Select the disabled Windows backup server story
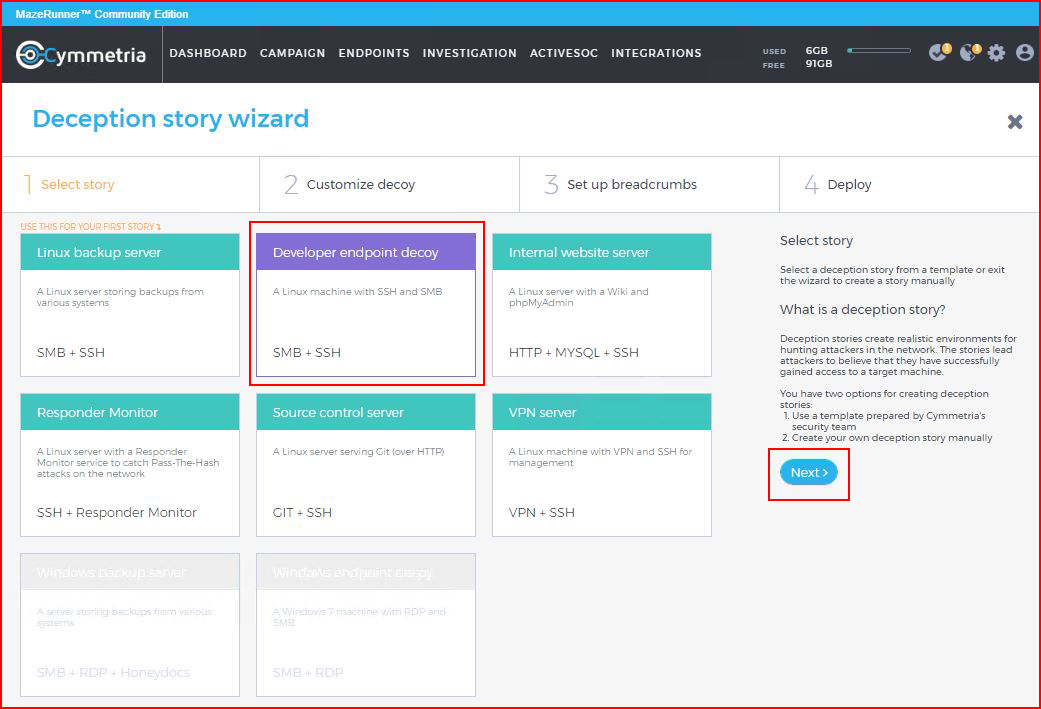Image resolution: width=1041 pixels, height=709 pixels. point(130,625)
